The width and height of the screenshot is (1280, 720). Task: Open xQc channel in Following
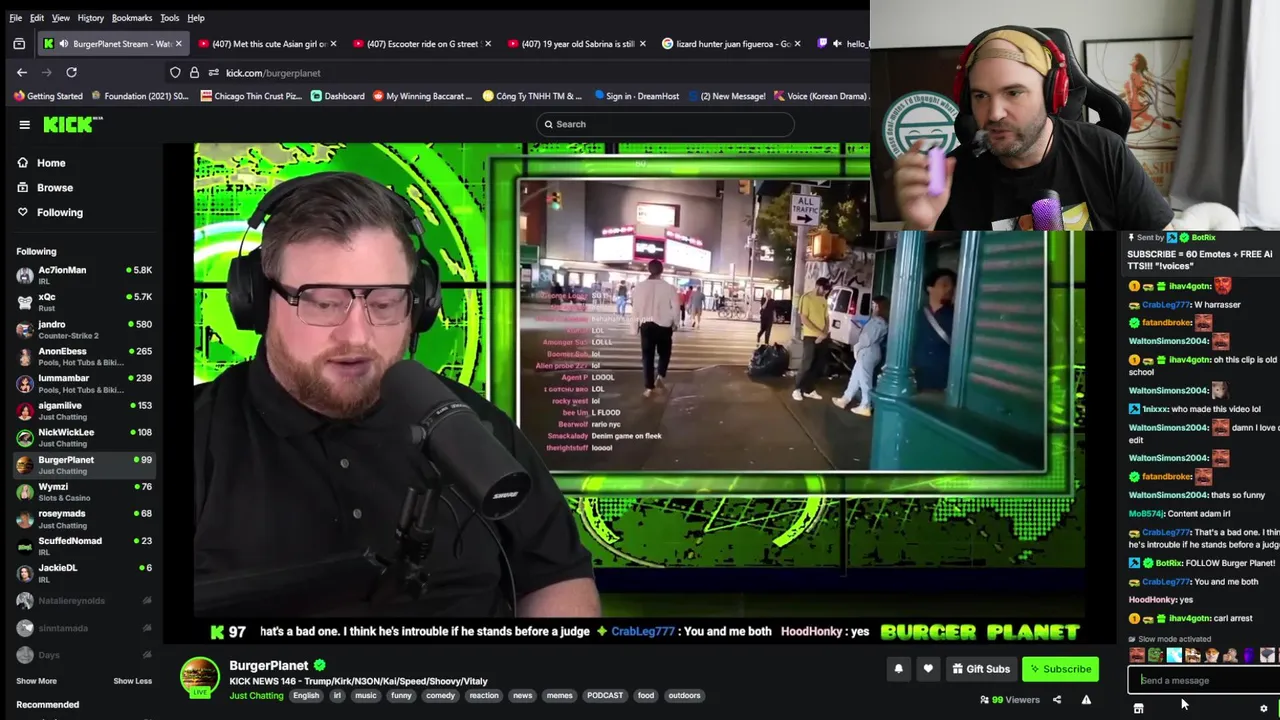tap(84, 302)
